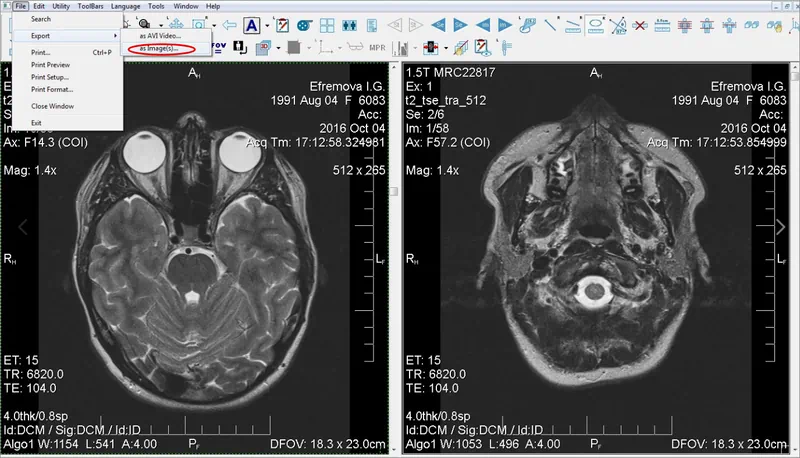Expand the fusion tool dropdown arrow
Screen dimensions: 800x458
446,48
